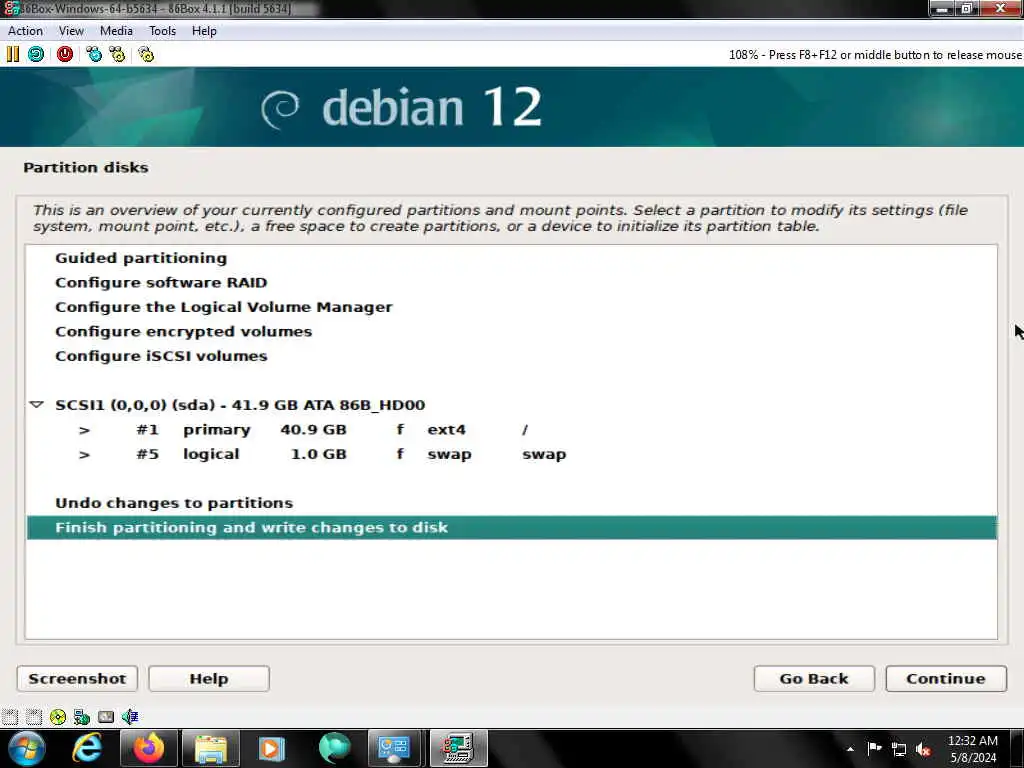This screenshot has height=768, width=1024.
Task: Click the first yellow gear Ctrl+Alt+Esc icon
Action: 118,54
